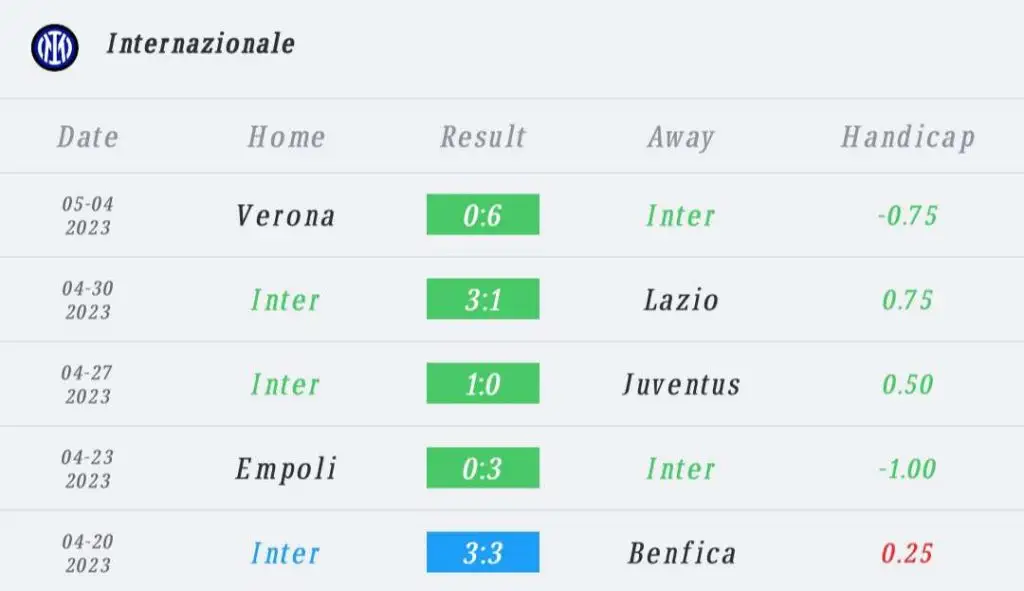View the 0:3 result badge
Screen dimensions: 1024x591
click(x=483, y=467)
